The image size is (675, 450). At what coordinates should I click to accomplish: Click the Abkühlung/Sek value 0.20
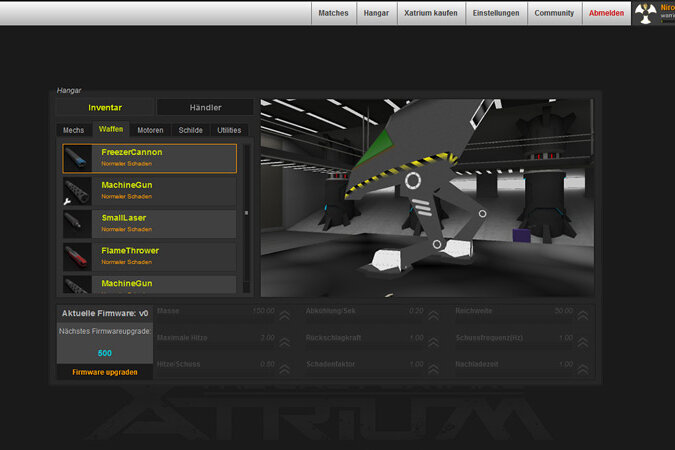pyautogui.click(x=416, y=310)
